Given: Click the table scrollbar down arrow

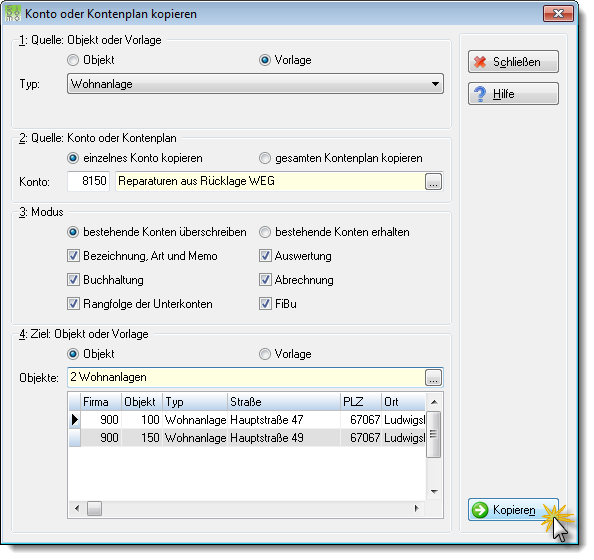Looking at the screenshot, I should 435,492.
